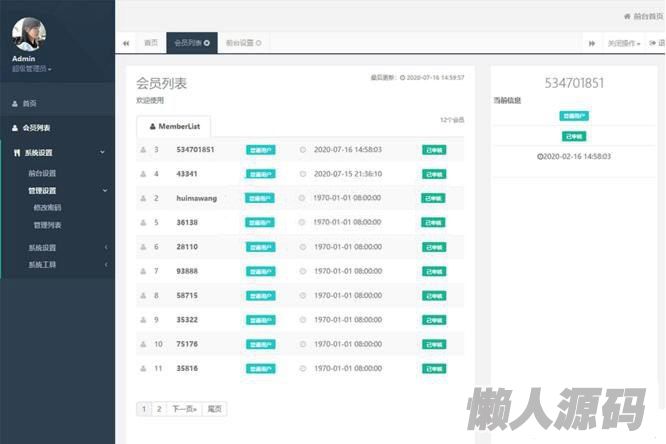
Task: Click the user type badge in row huimawang
Action: click(260, 198)
